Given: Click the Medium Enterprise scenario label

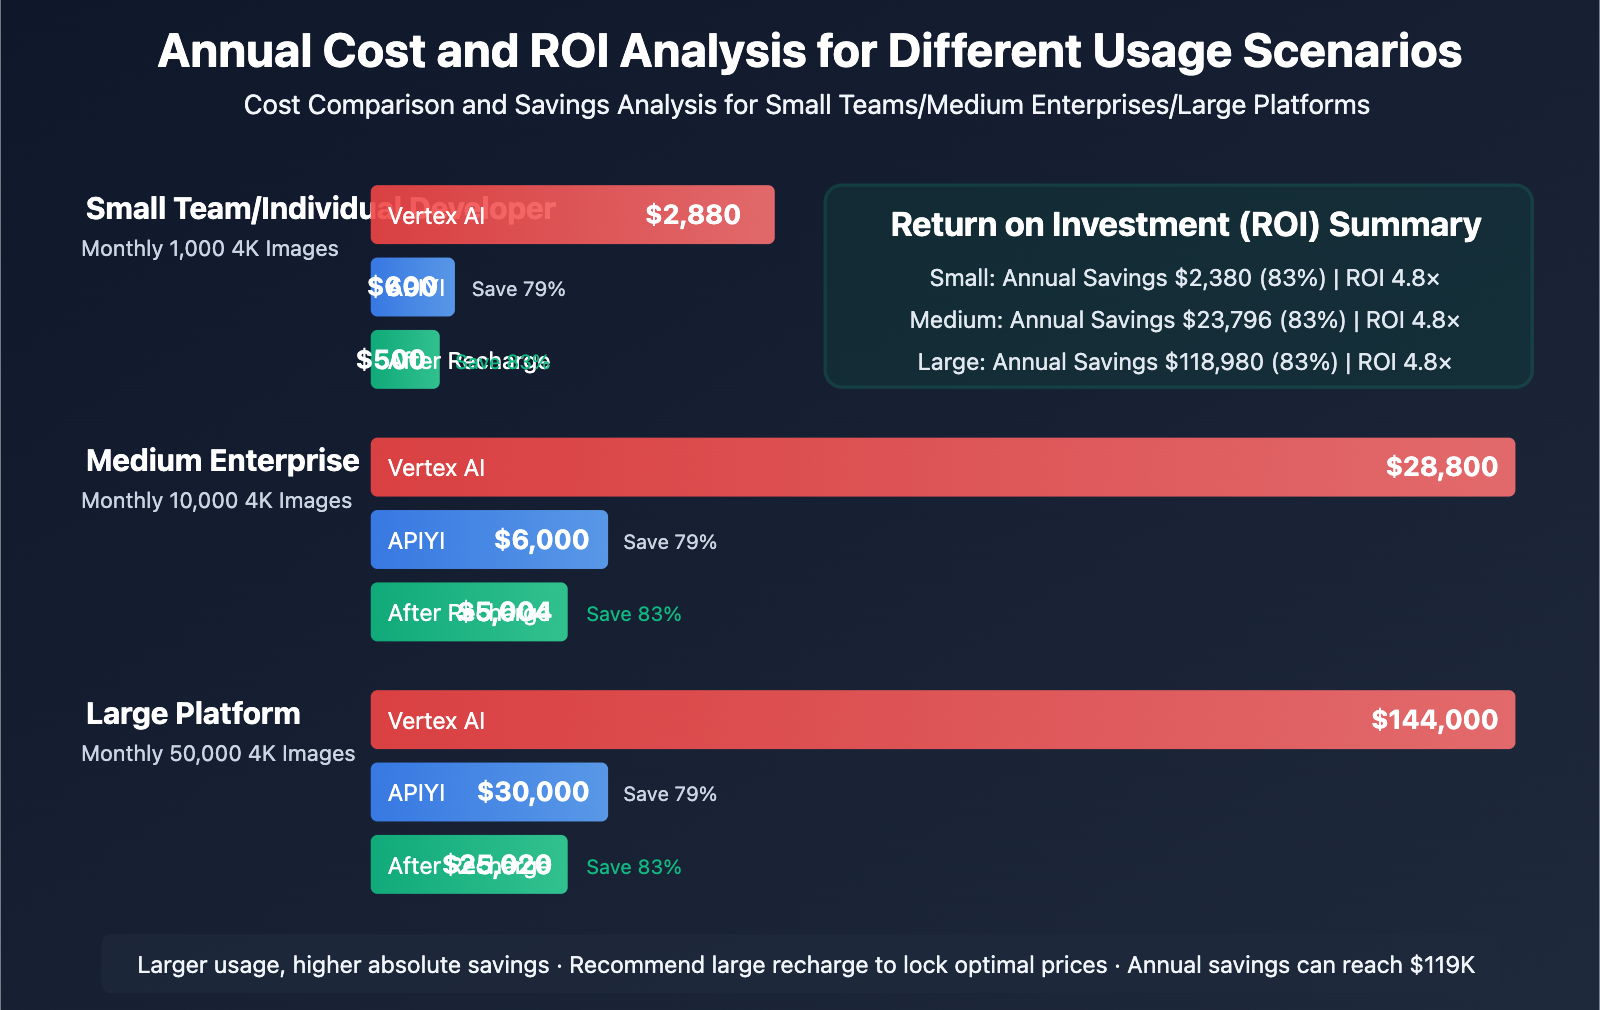Looking at the screenshot, I should pos(222,461).
